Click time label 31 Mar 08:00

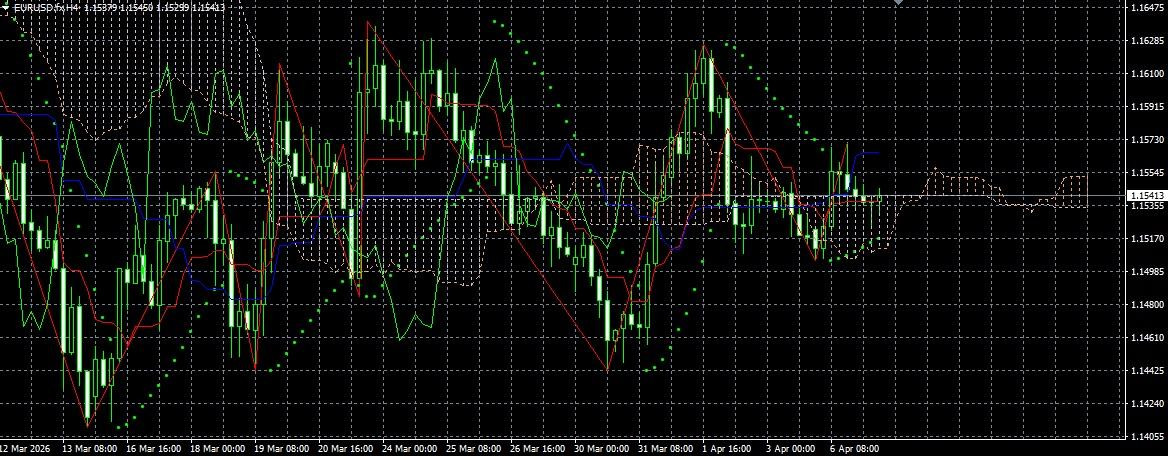(666, 449)
